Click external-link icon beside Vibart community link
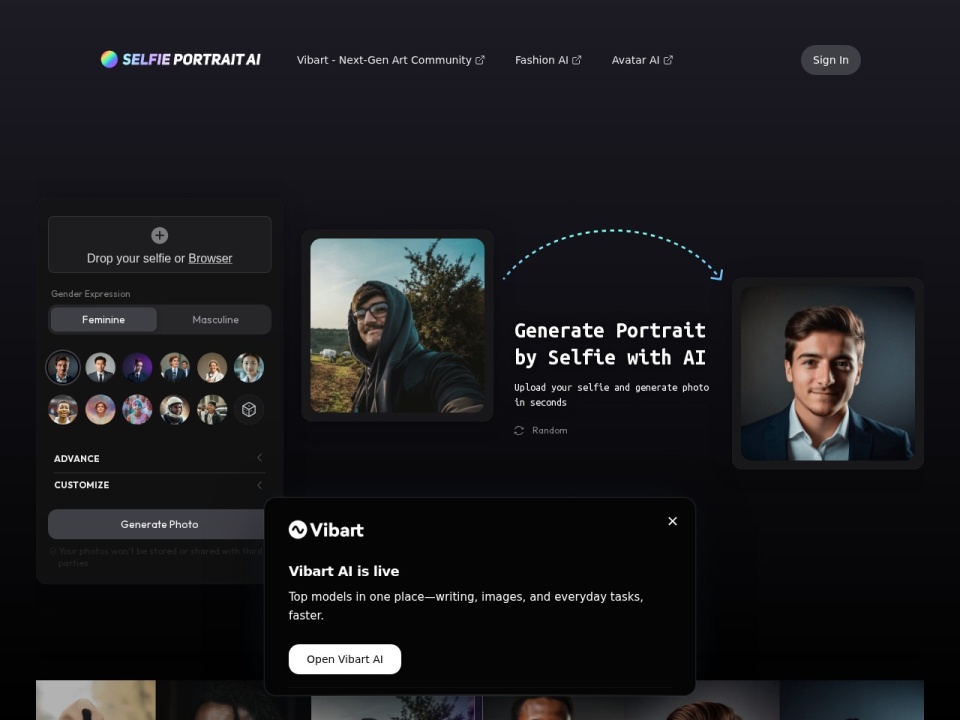This screenshot has height=720, width=960. click(x=480, y=60)
